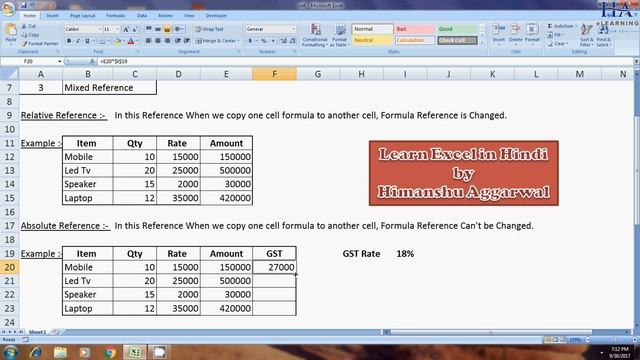Set vertical alignment to middle
This screenshot has height=360, width=640.
pyautogui.click(x=158, y=29)
